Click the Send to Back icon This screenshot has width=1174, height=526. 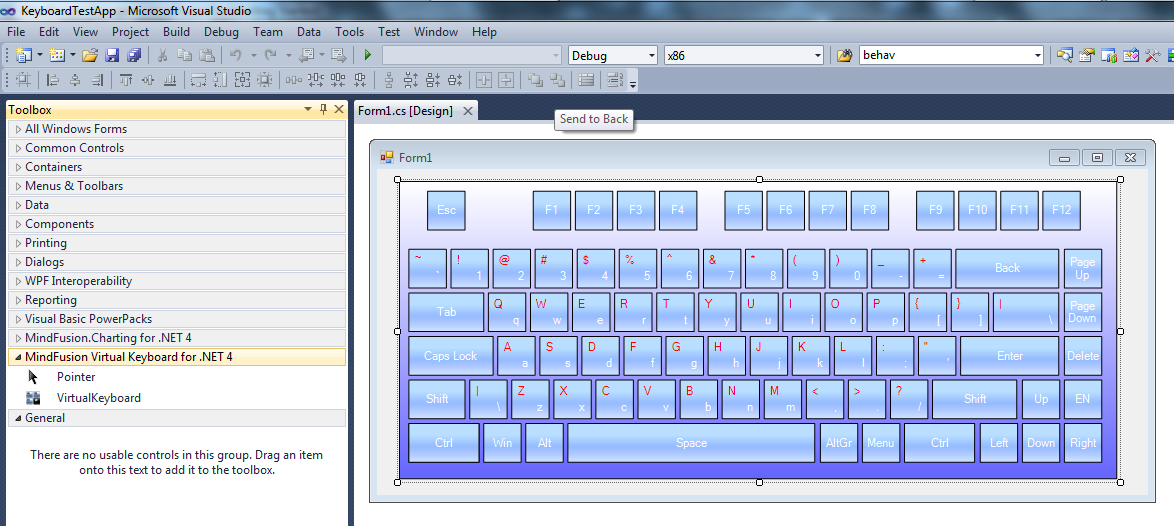click(x=558, y=79)
